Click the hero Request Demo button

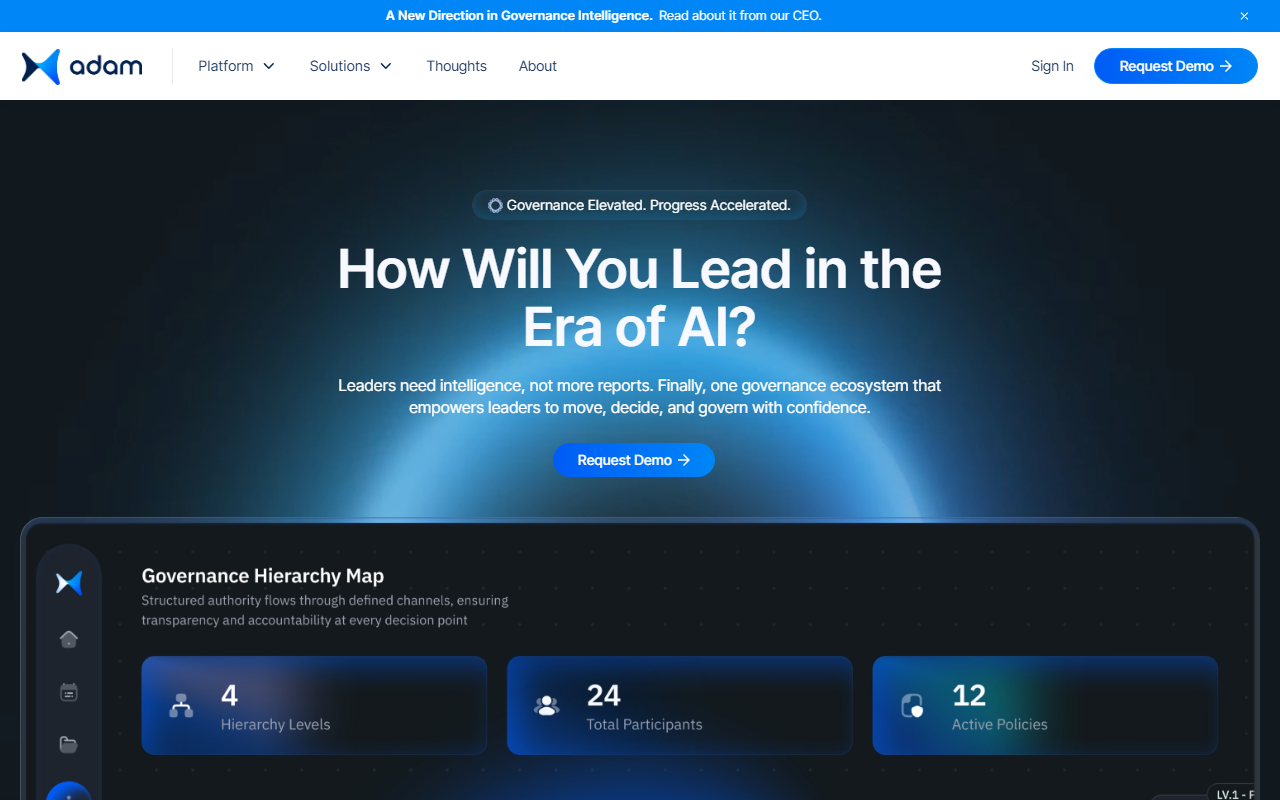pos(634,460)
